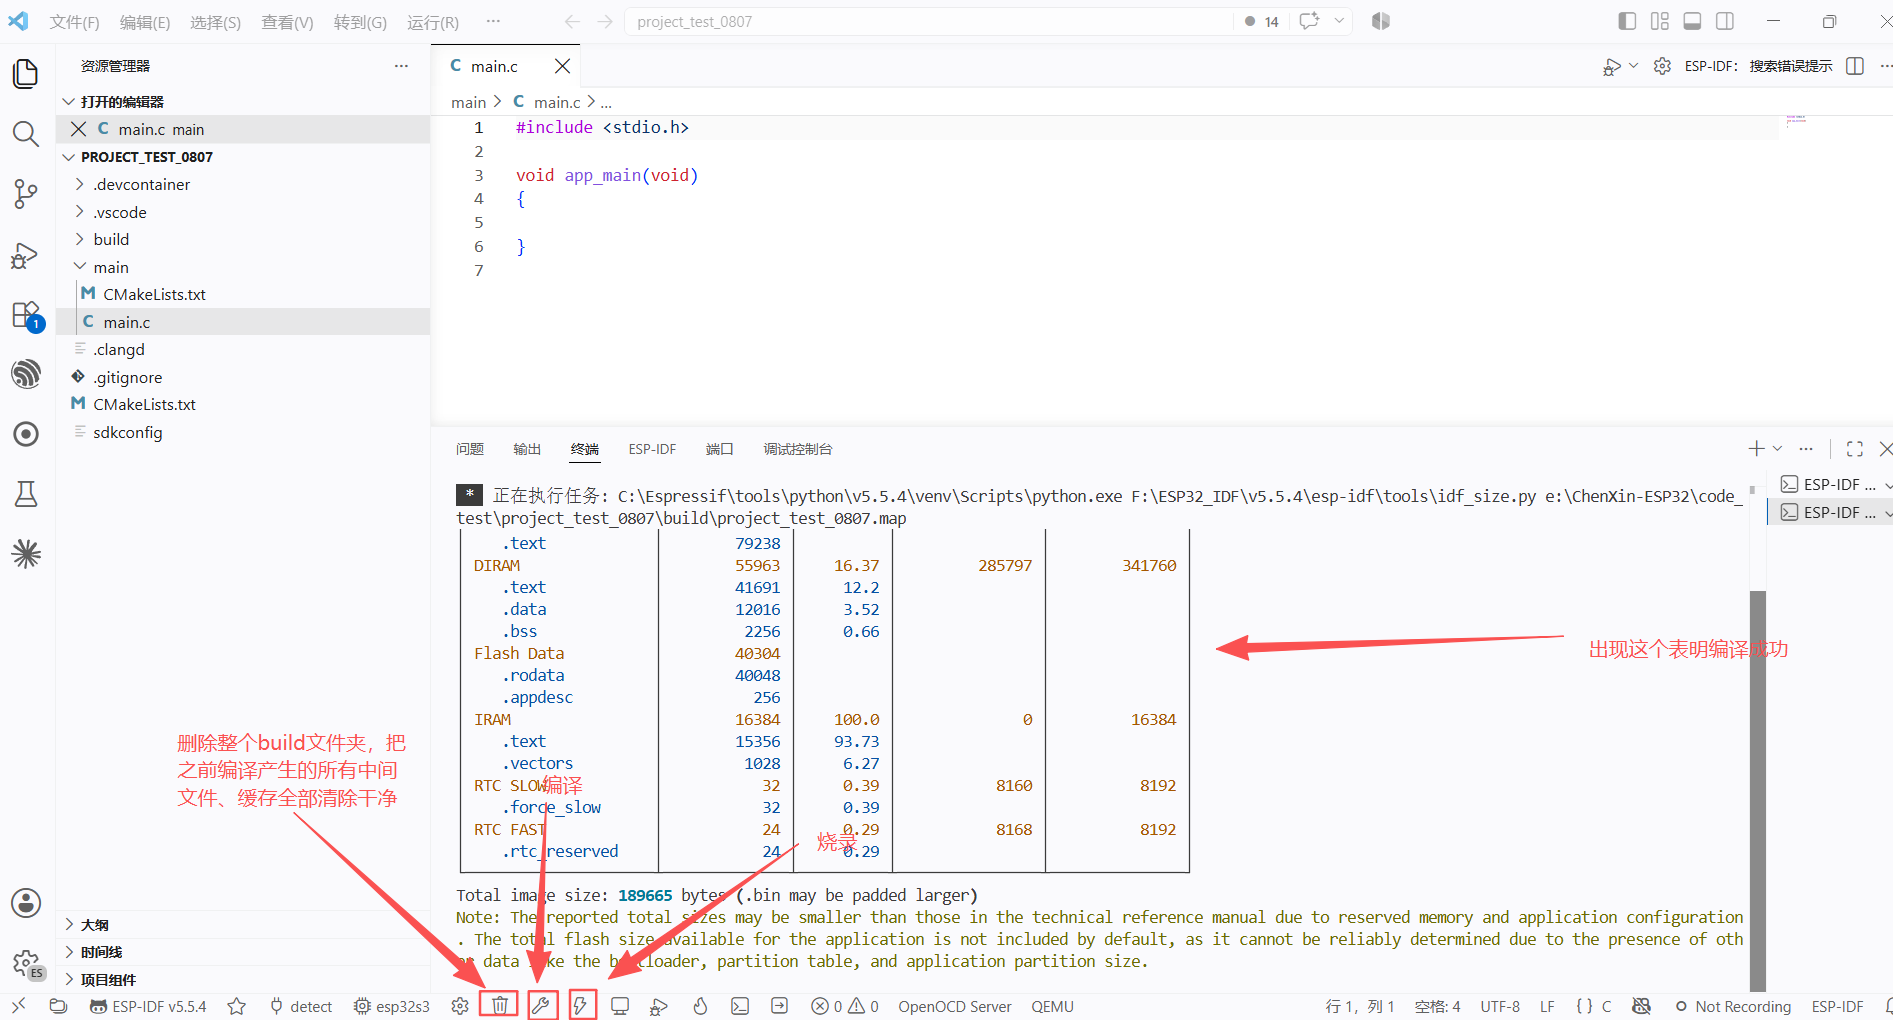Click the editor toolbar settings gear
Screen dimensions: 1893x1020
[1662, 66]
